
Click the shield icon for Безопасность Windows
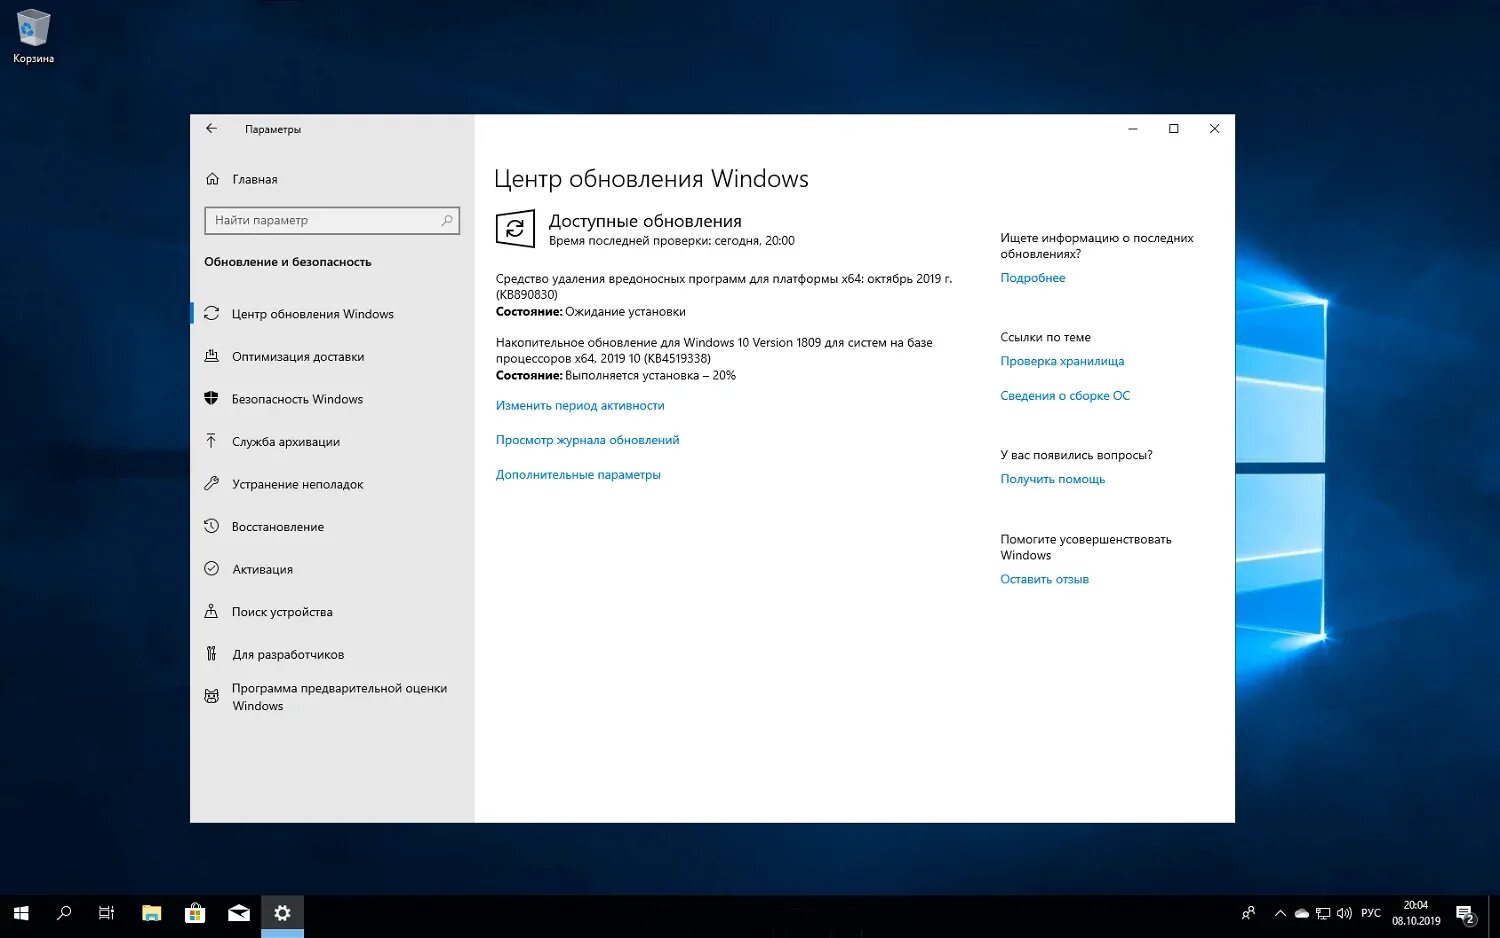[x=211, y=398]
